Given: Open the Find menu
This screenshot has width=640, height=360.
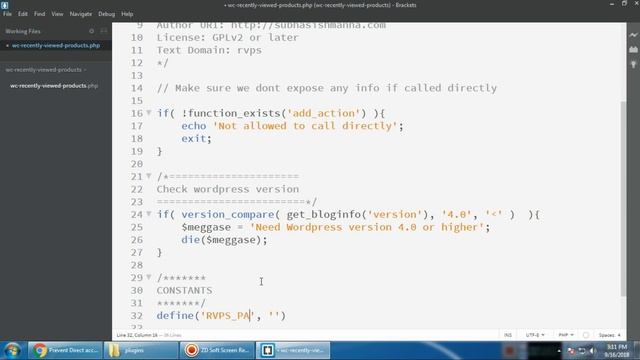Looking at the screenshot, I should click(40, 14).
